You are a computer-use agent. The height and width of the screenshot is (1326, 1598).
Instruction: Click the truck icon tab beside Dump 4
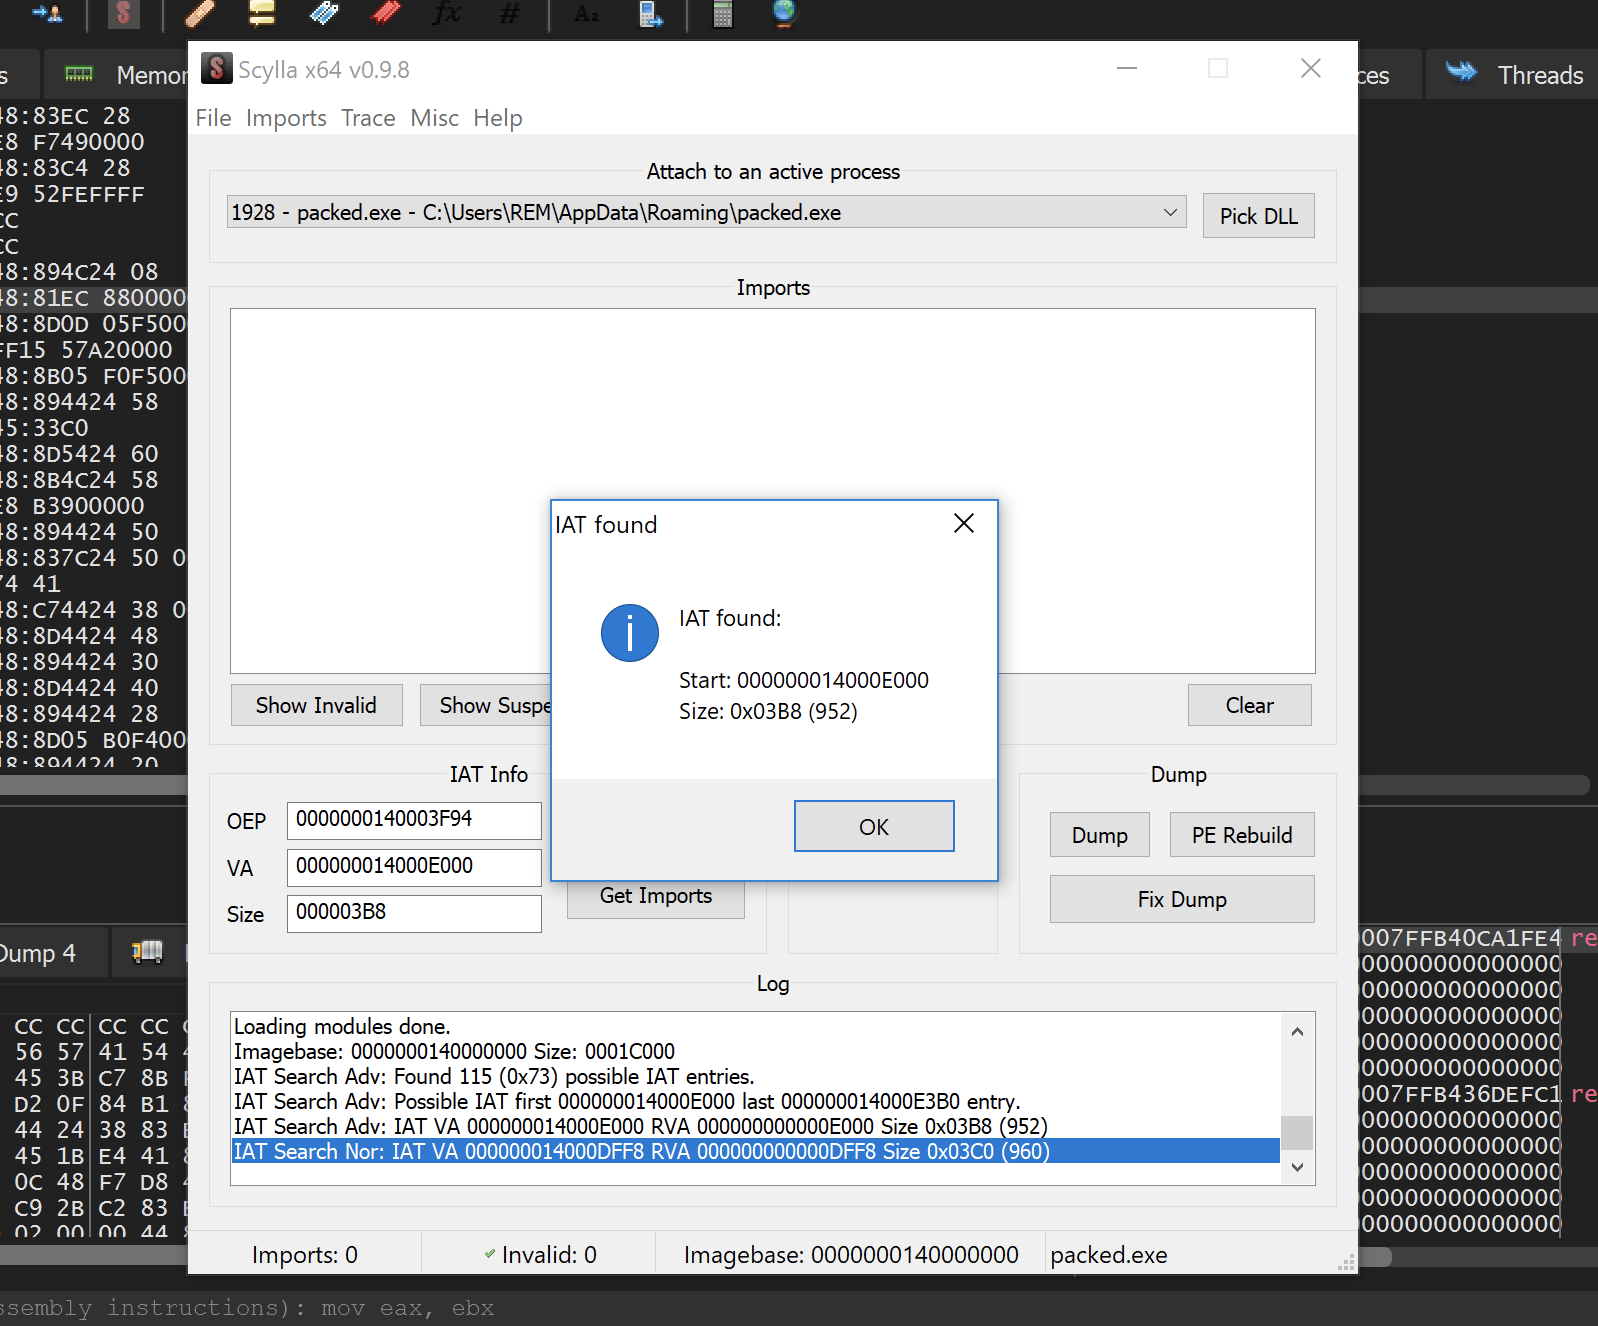coord(147,952)
